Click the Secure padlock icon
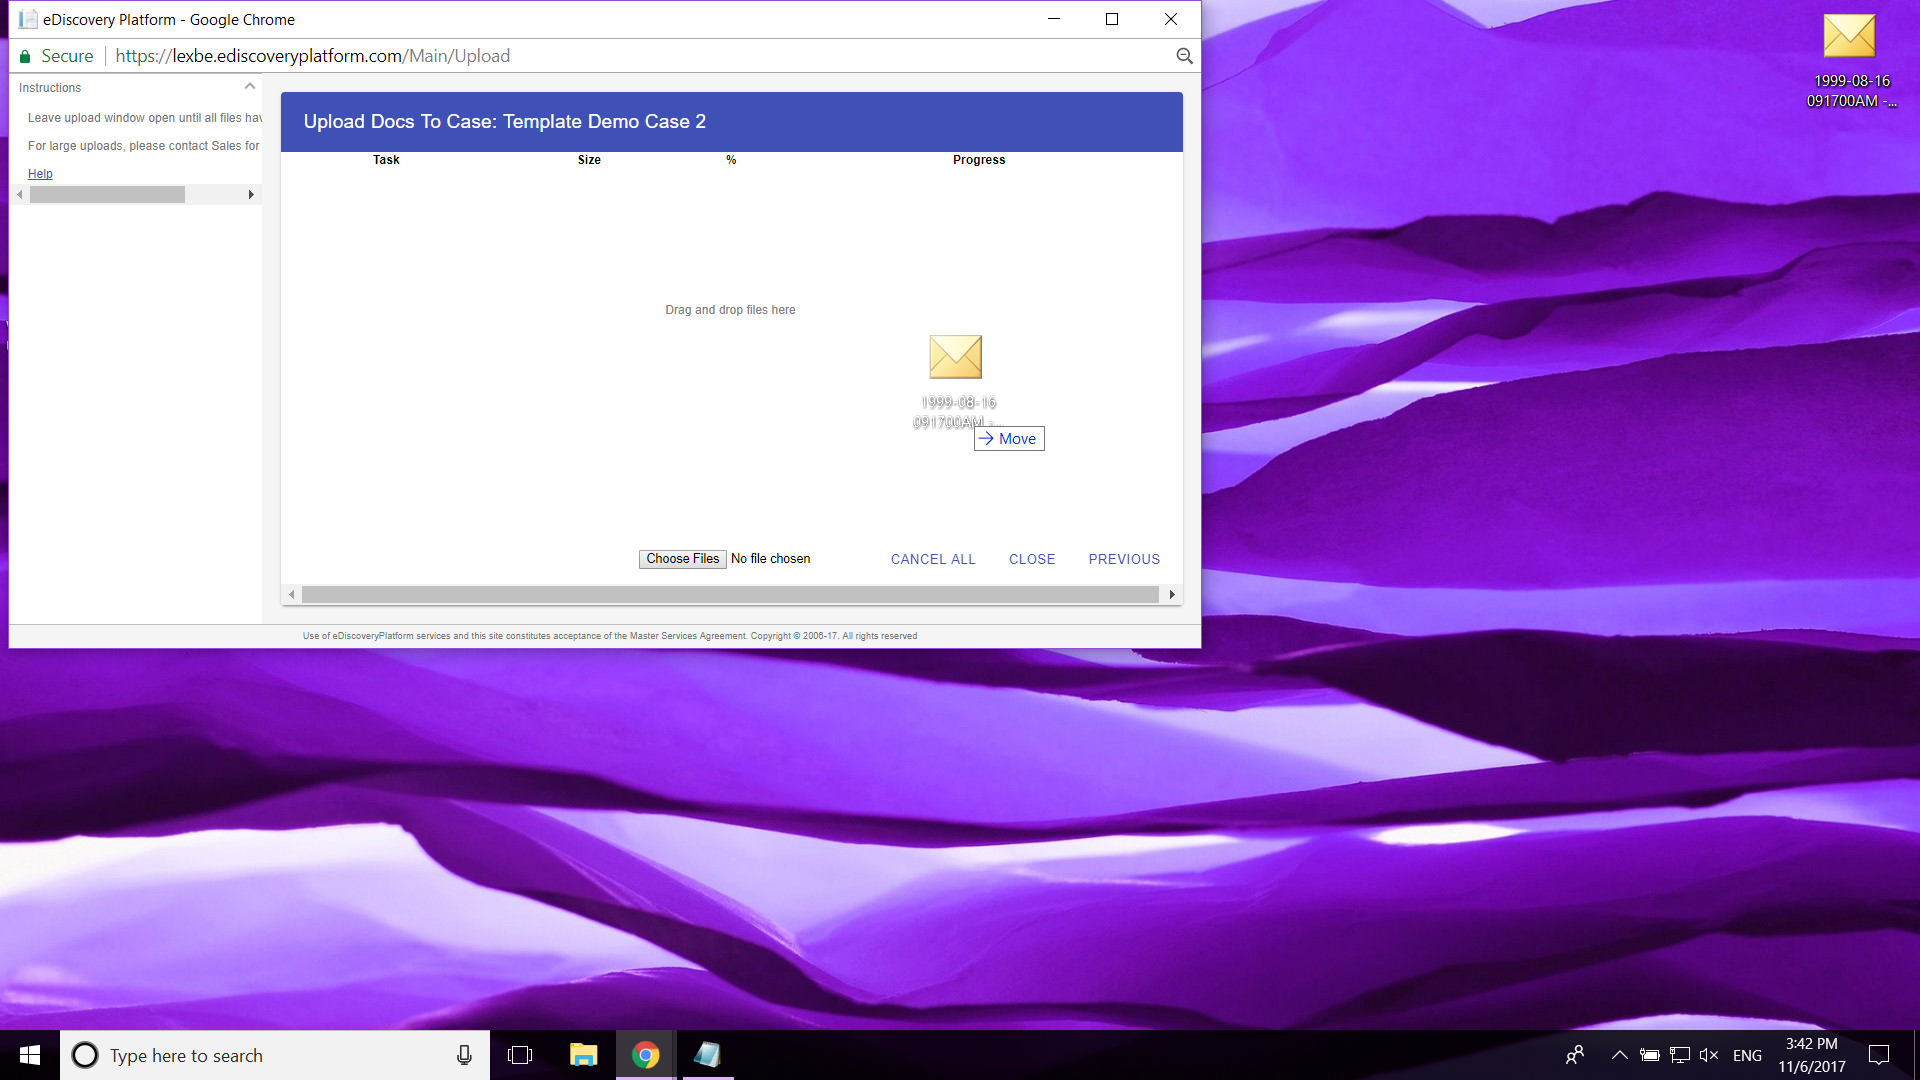1920x1080 pixels. click(x=25, y=56)
